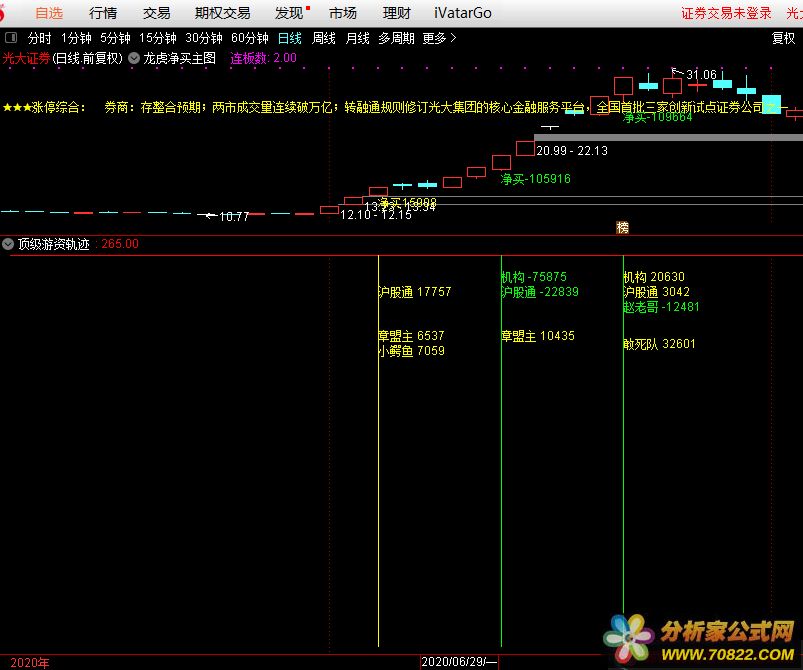Click the 机构 20630 entry
Image resolution: width=803 pixels, height=670 pixels.
pos(654,277)
